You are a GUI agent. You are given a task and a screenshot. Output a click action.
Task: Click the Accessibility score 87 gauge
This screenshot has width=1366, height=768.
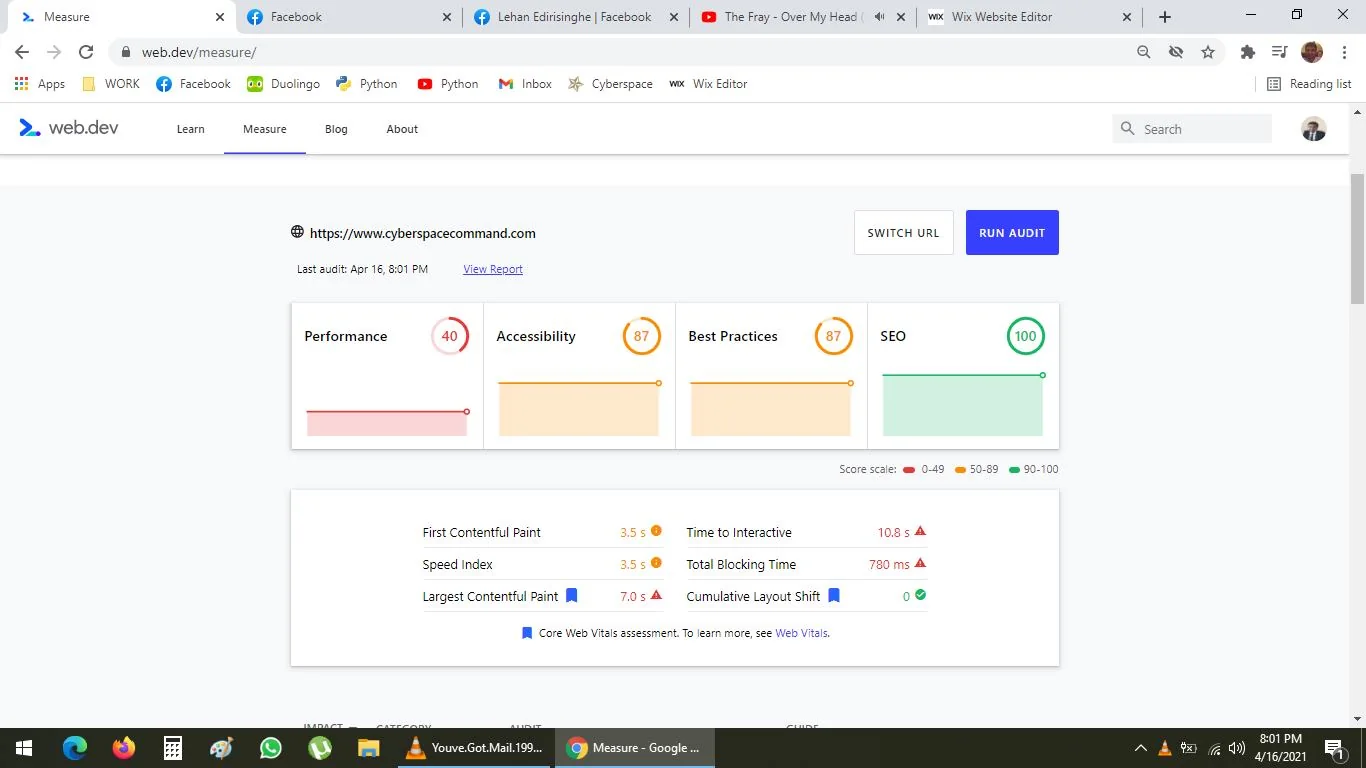click(642, 336)
